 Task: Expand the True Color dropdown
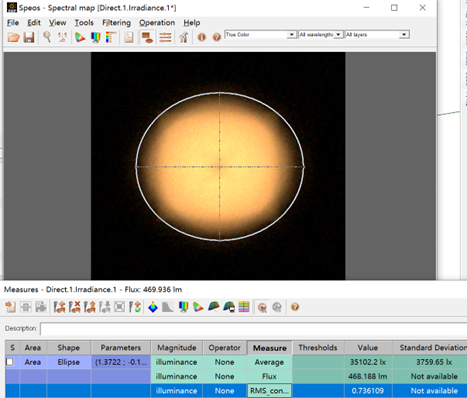pos(291,35)
